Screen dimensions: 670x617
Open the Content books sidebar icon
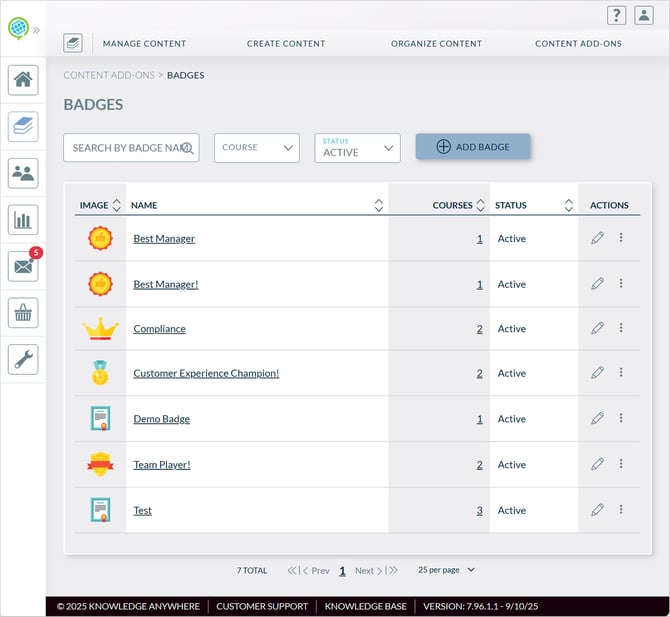23,127
